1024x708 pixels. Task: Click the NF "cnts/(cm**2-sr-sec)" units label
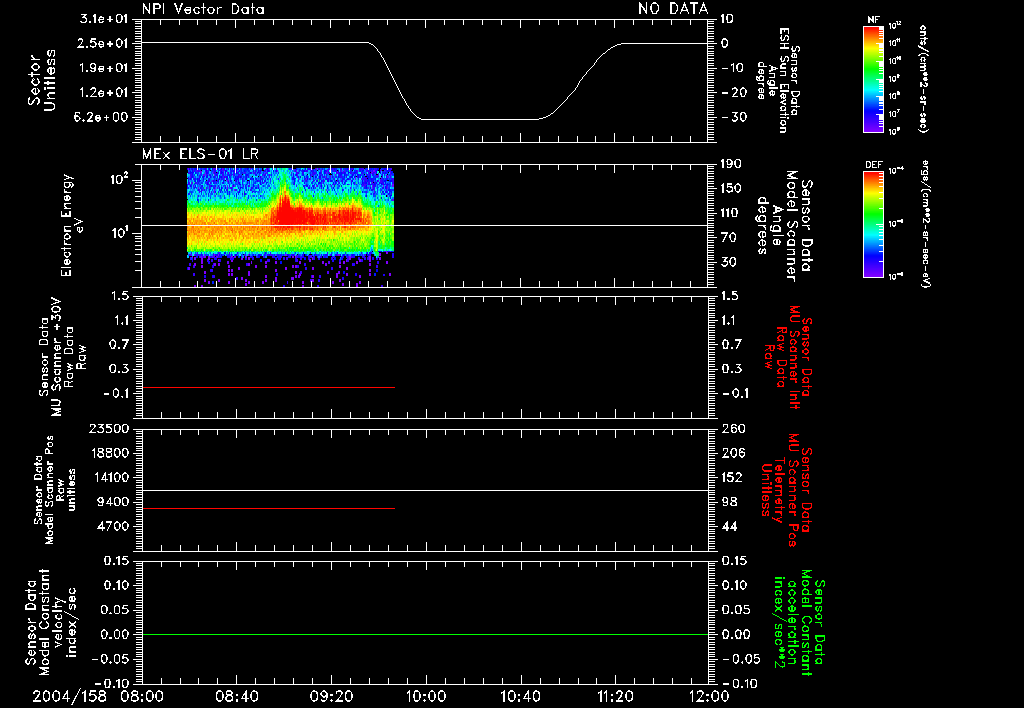[923, 78]
